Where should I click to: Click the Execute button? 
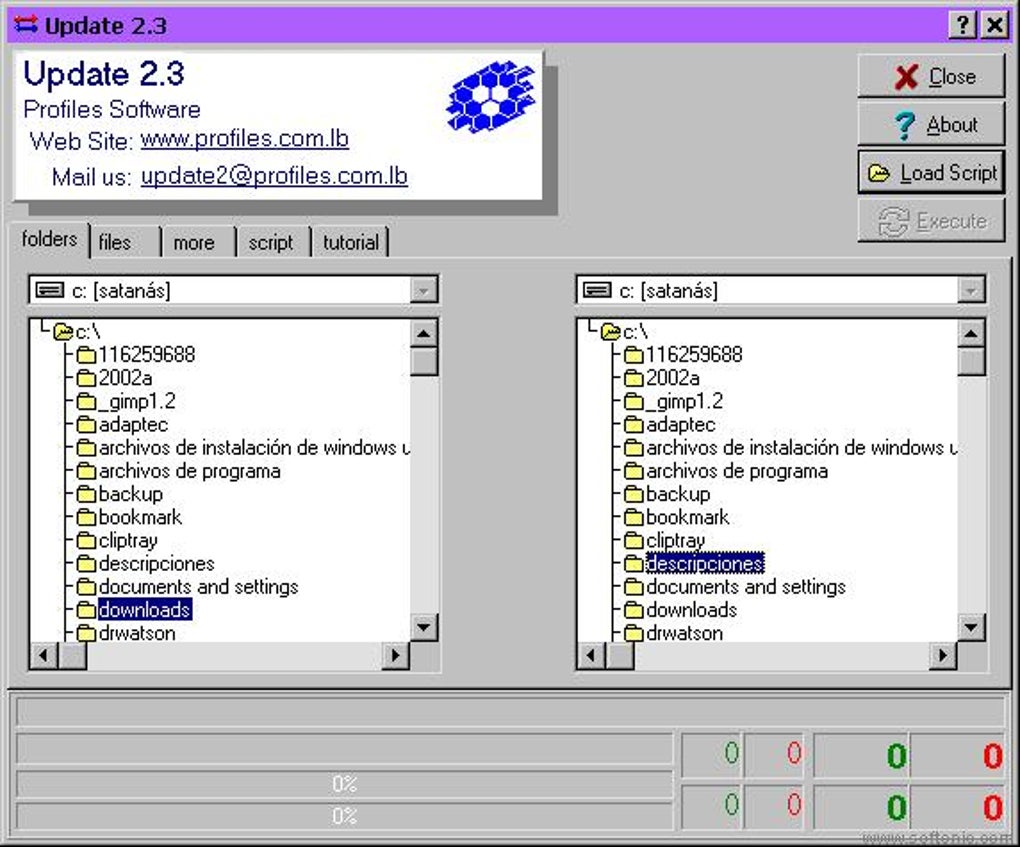pos(932,221)
